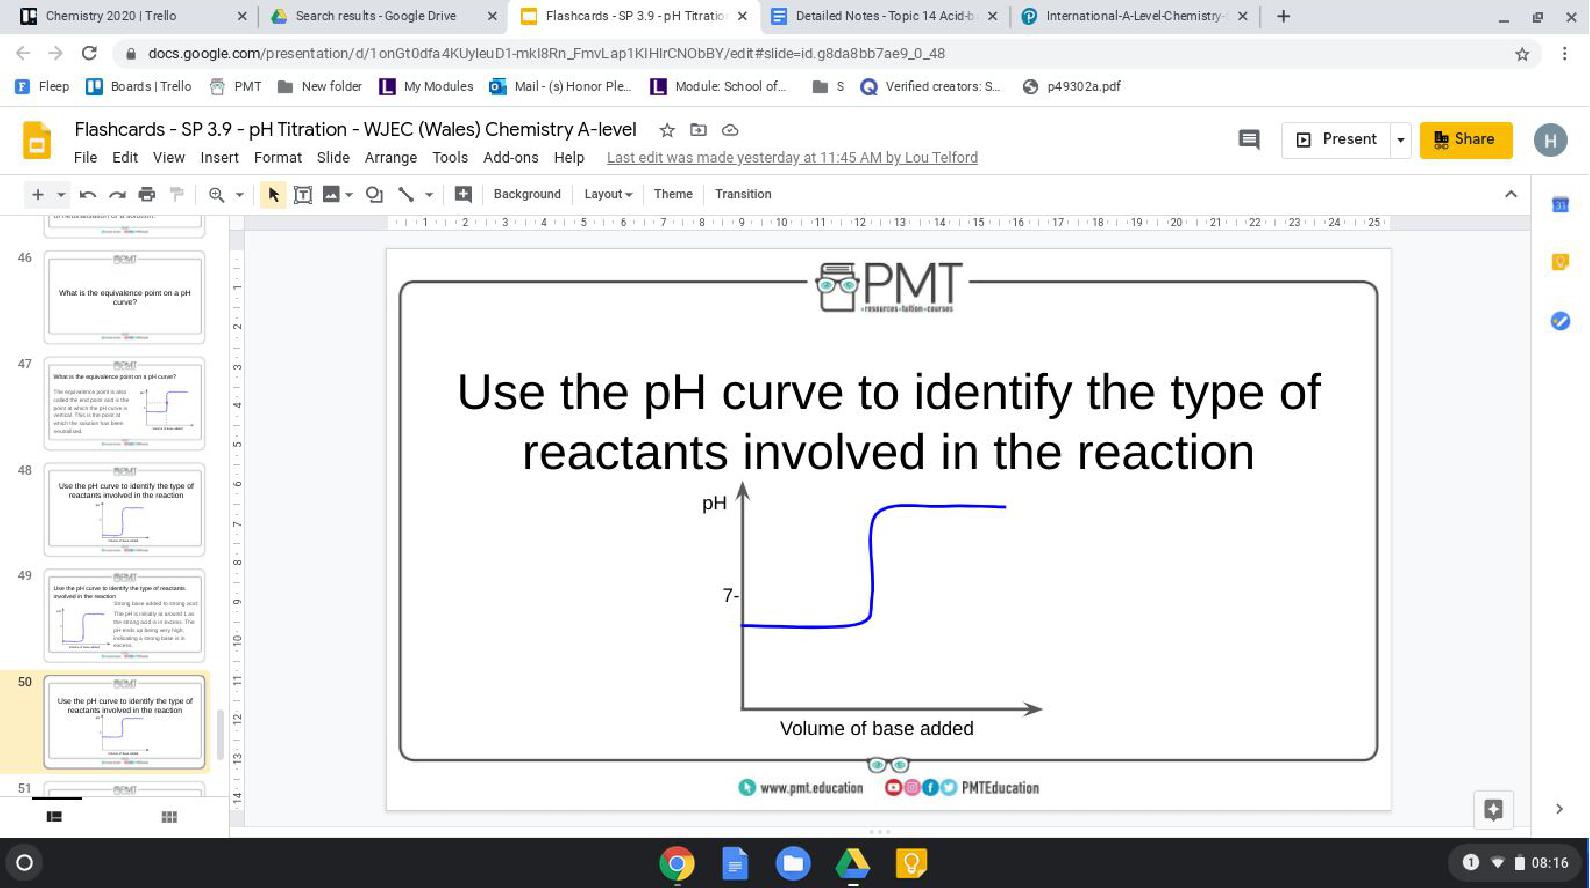Open comment history icon beside Present
The width and height of the screenshot is (1590, 888).
click(x=1249, y=139)
